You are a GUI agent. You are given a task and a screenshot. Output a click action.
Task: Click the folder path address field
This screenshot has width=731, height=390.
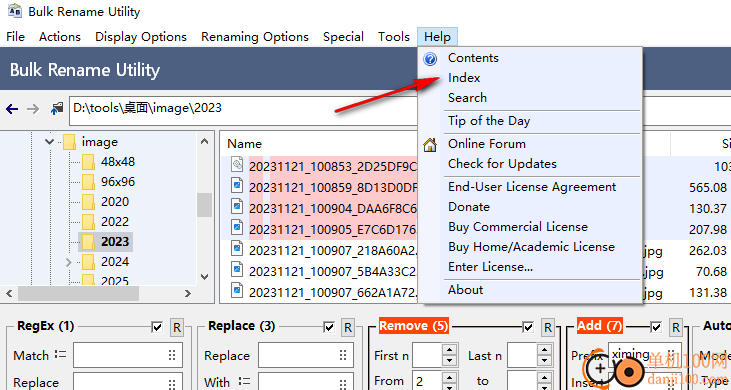tap(244, 110)
